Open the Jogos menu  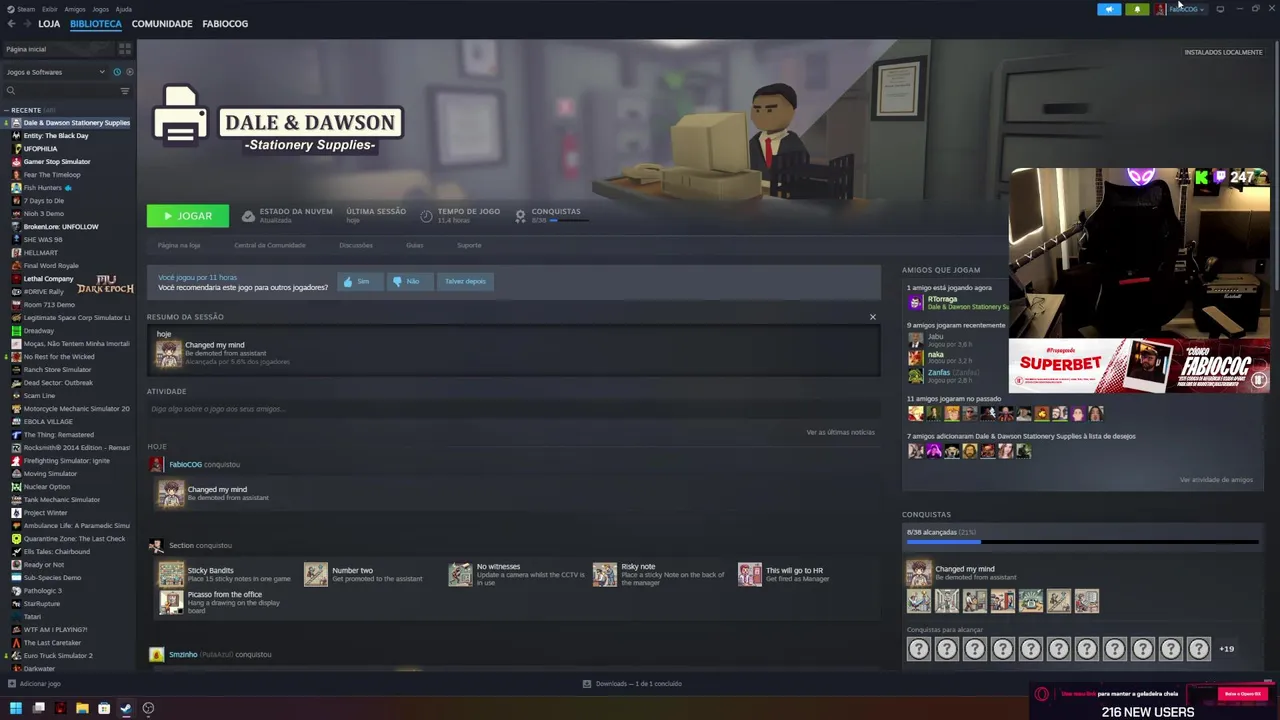[100, 9]
